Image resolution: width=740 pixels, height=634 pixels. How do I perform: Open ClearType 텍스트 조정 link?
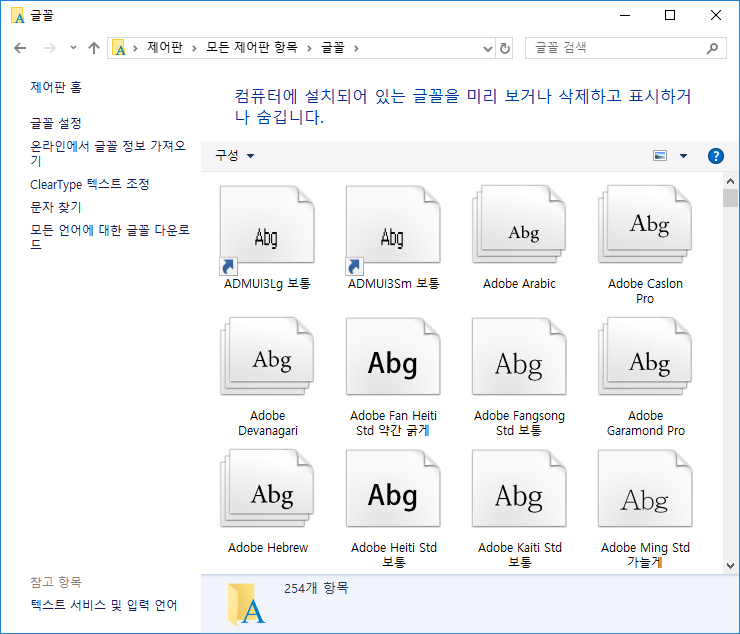[x=90, y=184]
